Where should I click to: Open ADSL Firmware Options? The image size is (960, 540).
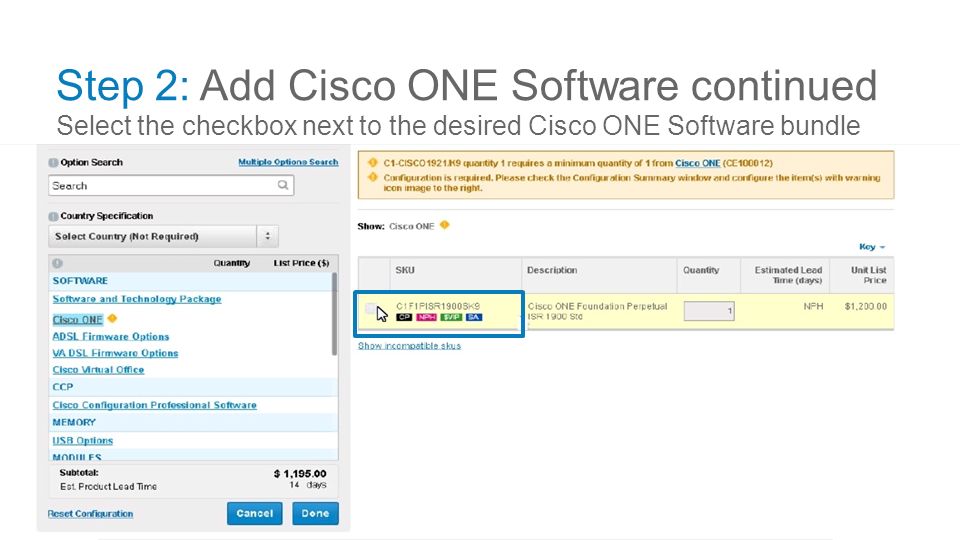pyautogui.click(x=111, y=336)
